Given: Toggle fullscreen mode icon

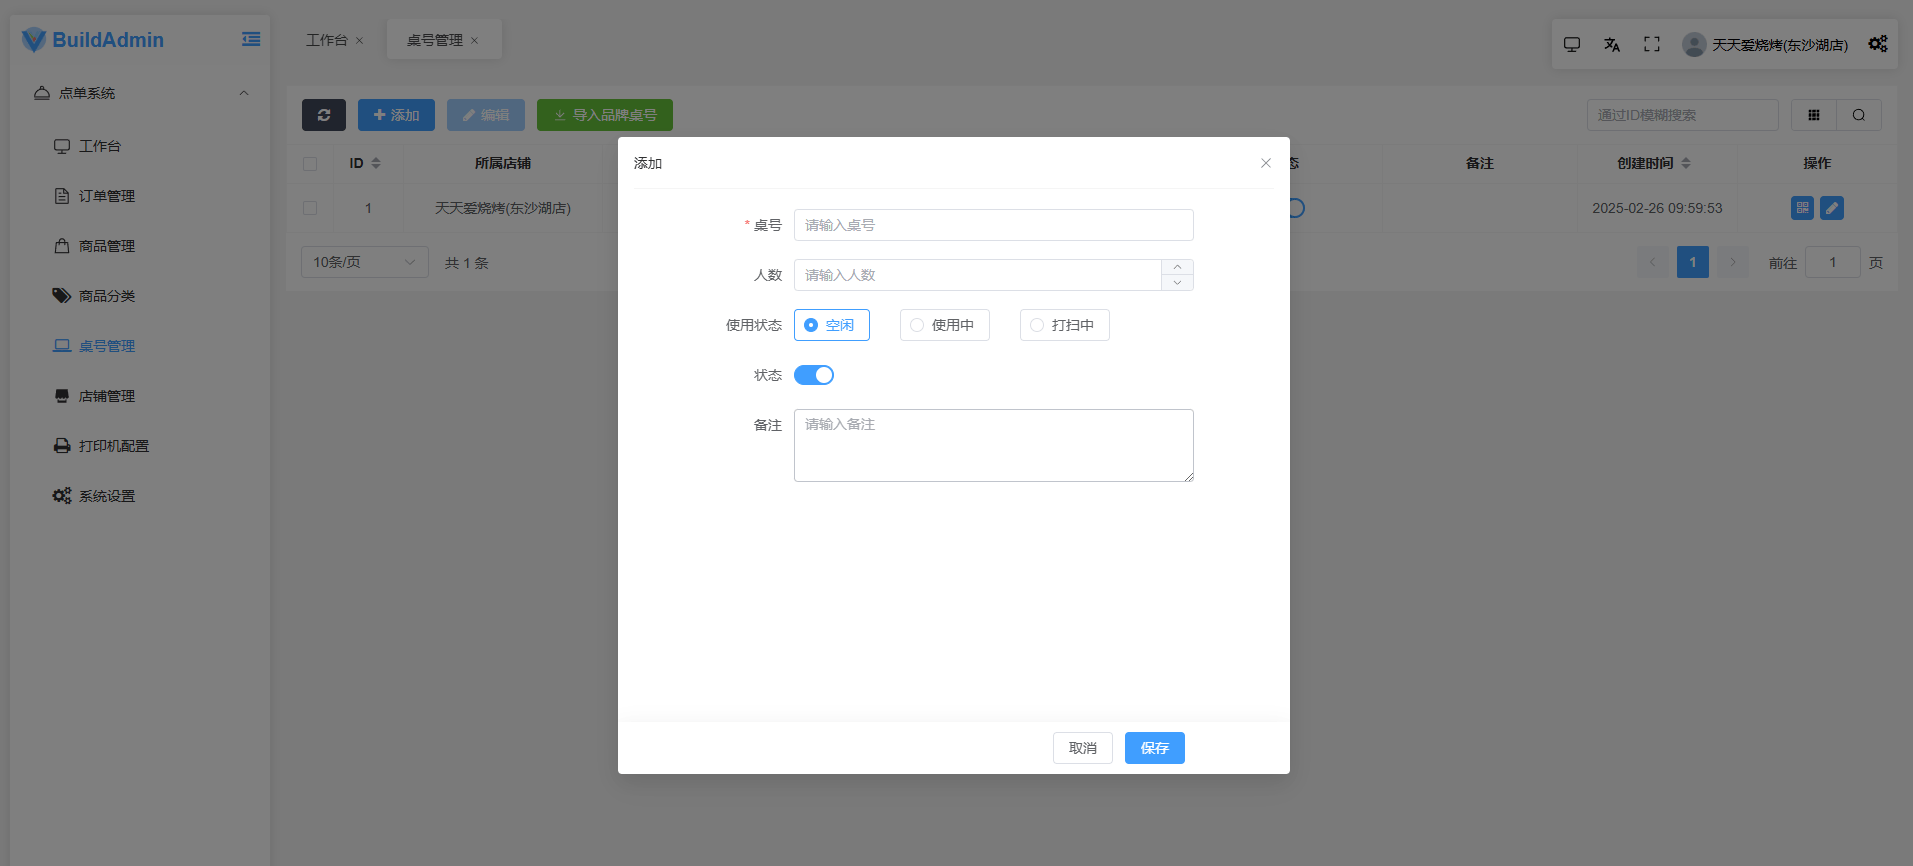Looking at the screenshot, I should tap(1652, 44).
